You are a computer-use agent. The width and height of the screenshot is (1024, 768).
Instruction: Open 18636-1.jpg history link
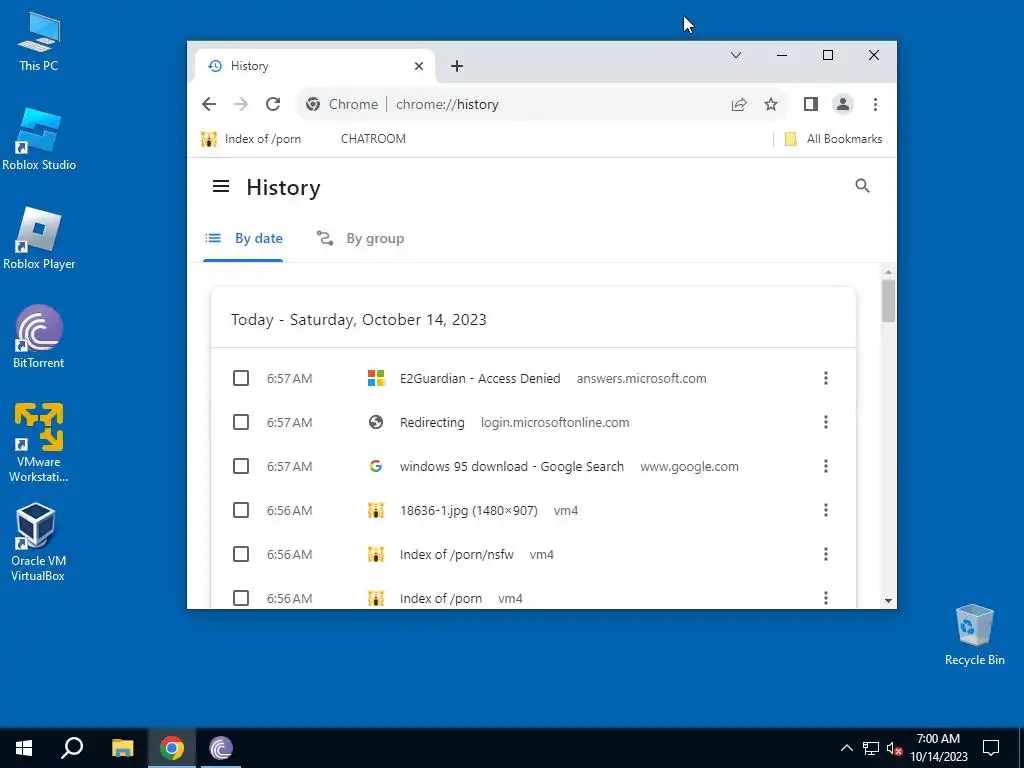pyautogui.click(x=469, y=510)
